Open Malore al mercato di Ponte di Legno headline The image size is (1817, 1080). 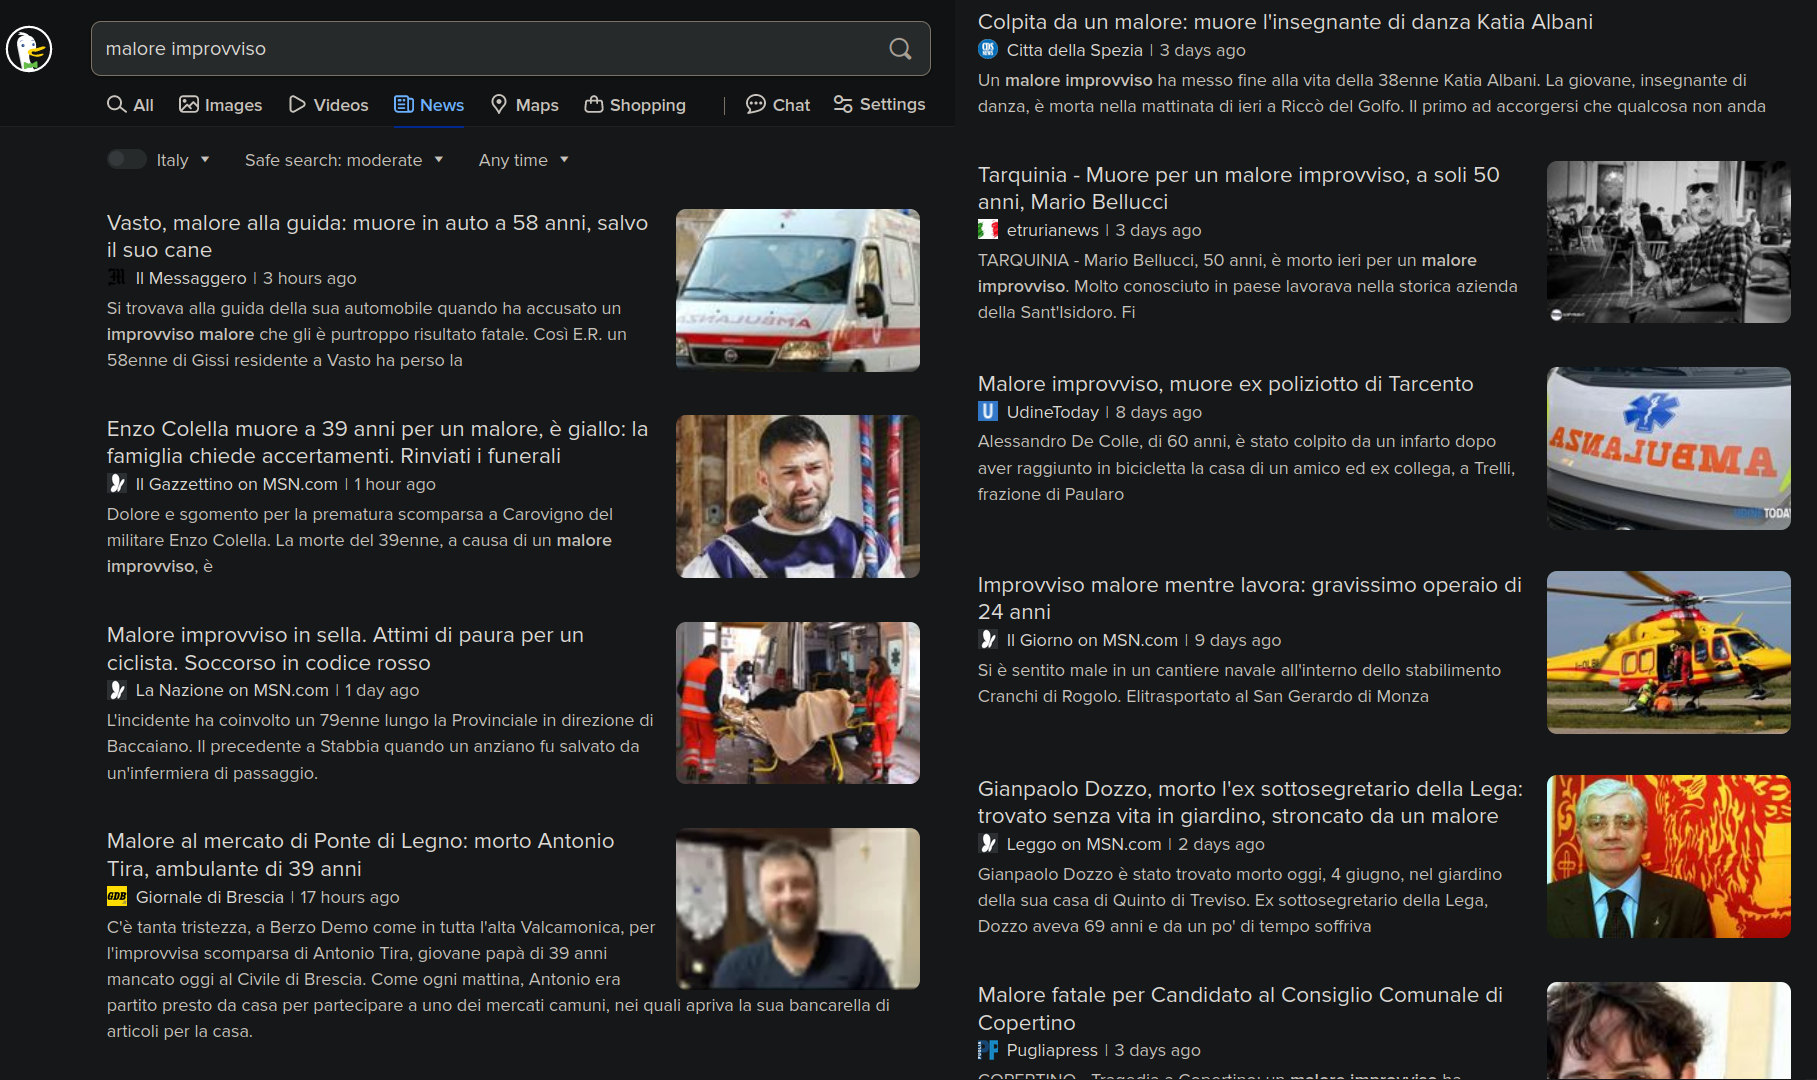(360, 854)
